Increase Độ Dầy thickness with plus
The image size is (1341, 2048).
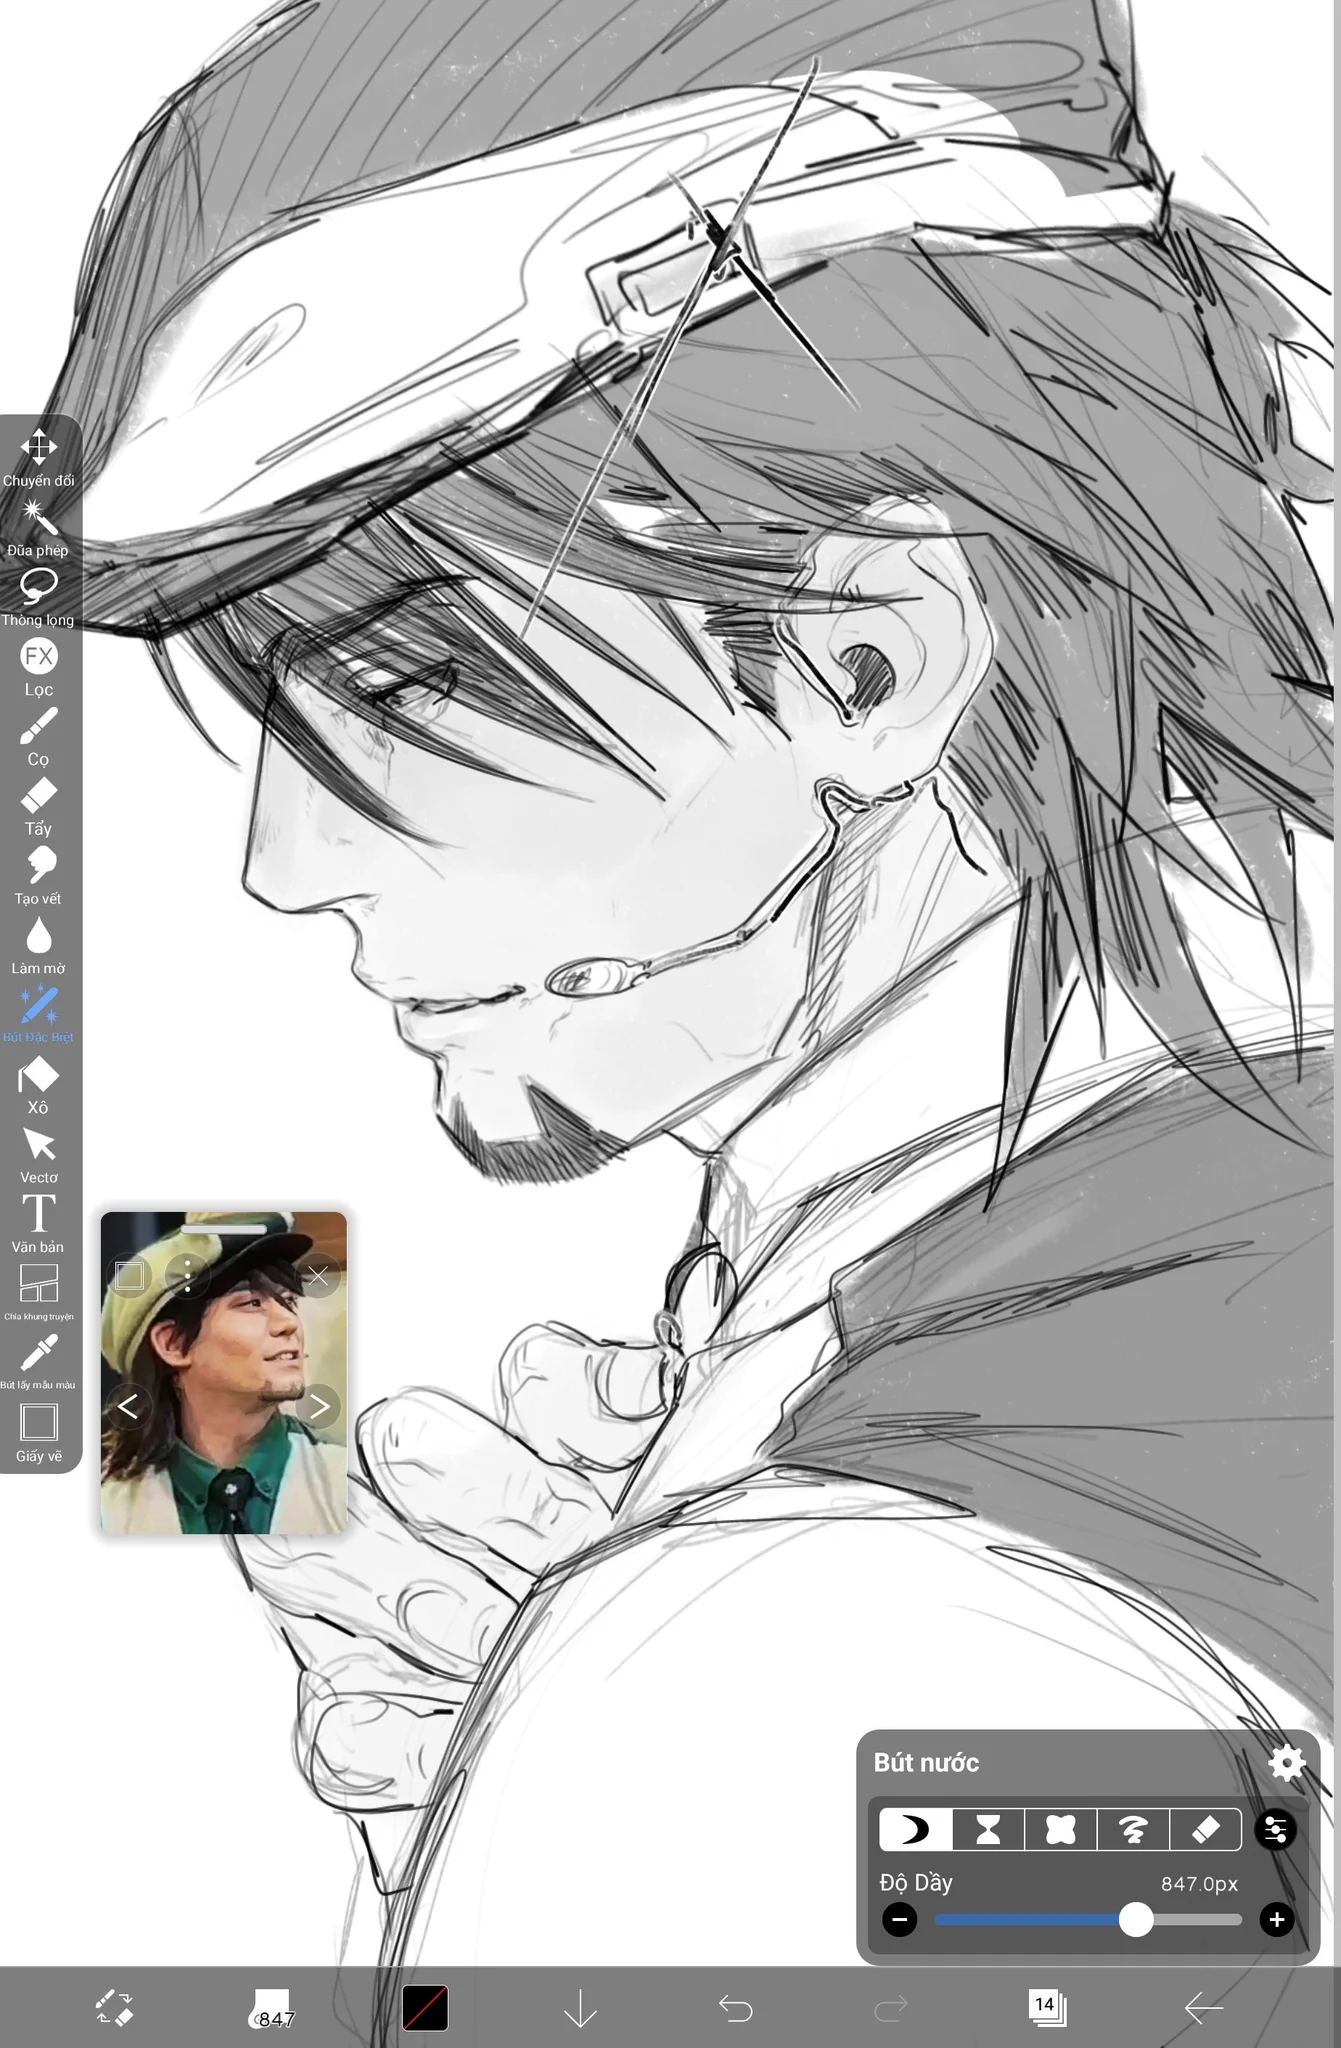pyautogui.click(x=1277, y=1919)
